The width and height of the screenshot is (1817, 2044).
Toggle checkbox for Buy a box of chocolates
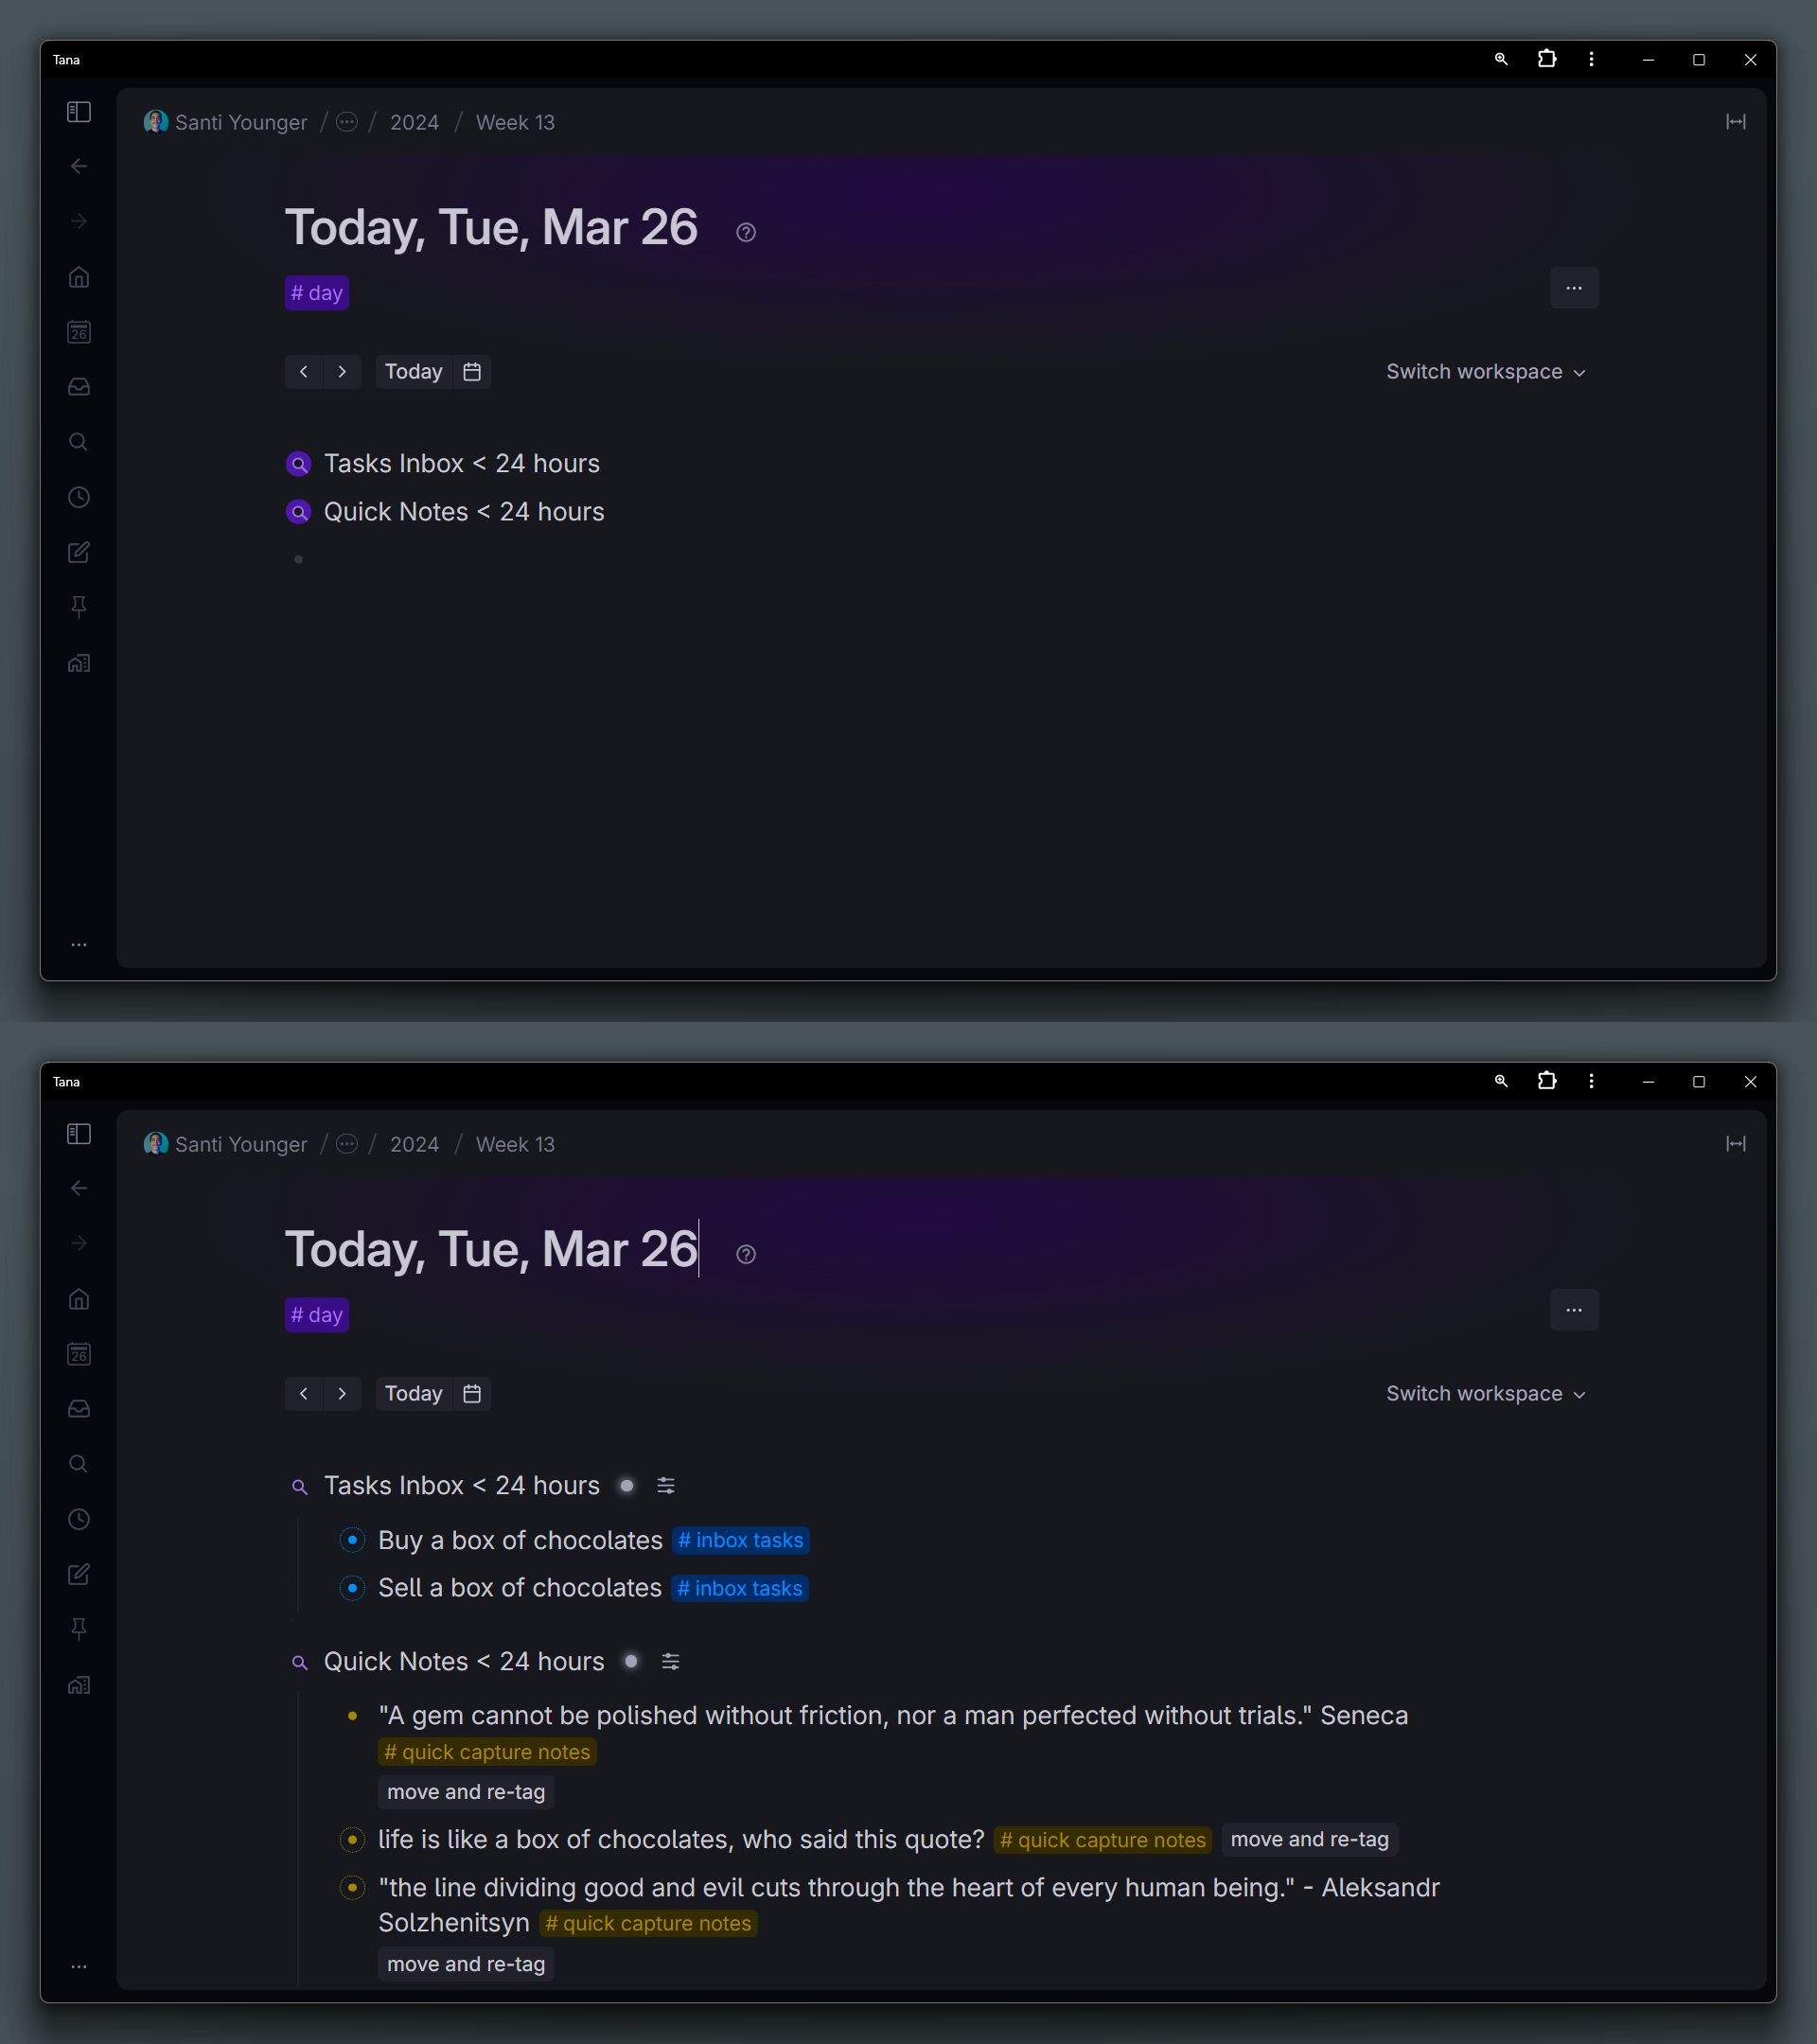click(352, 1539)
